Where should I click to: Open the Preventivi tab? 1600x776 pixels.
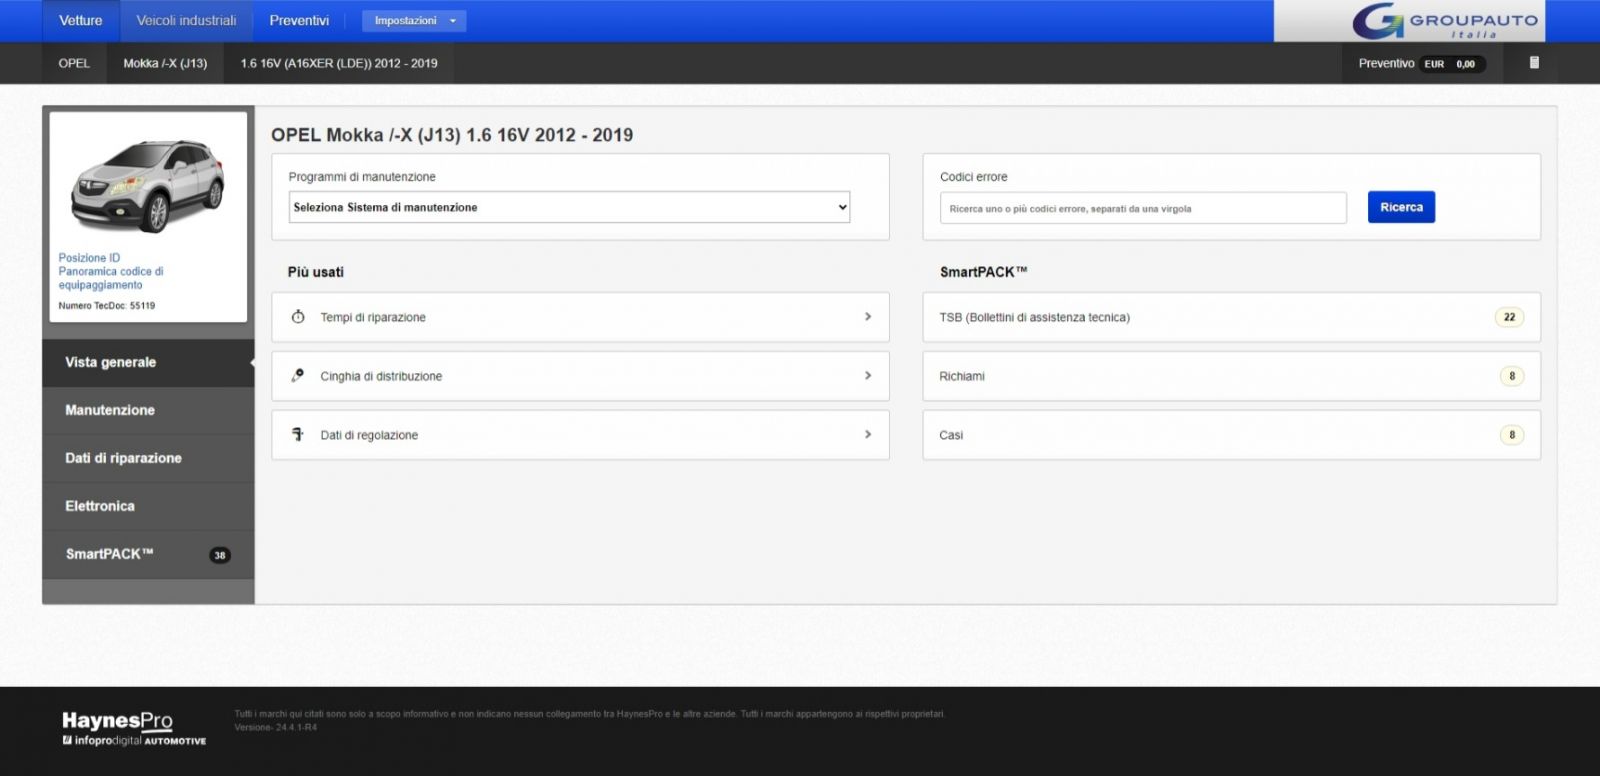coord(299,21)
